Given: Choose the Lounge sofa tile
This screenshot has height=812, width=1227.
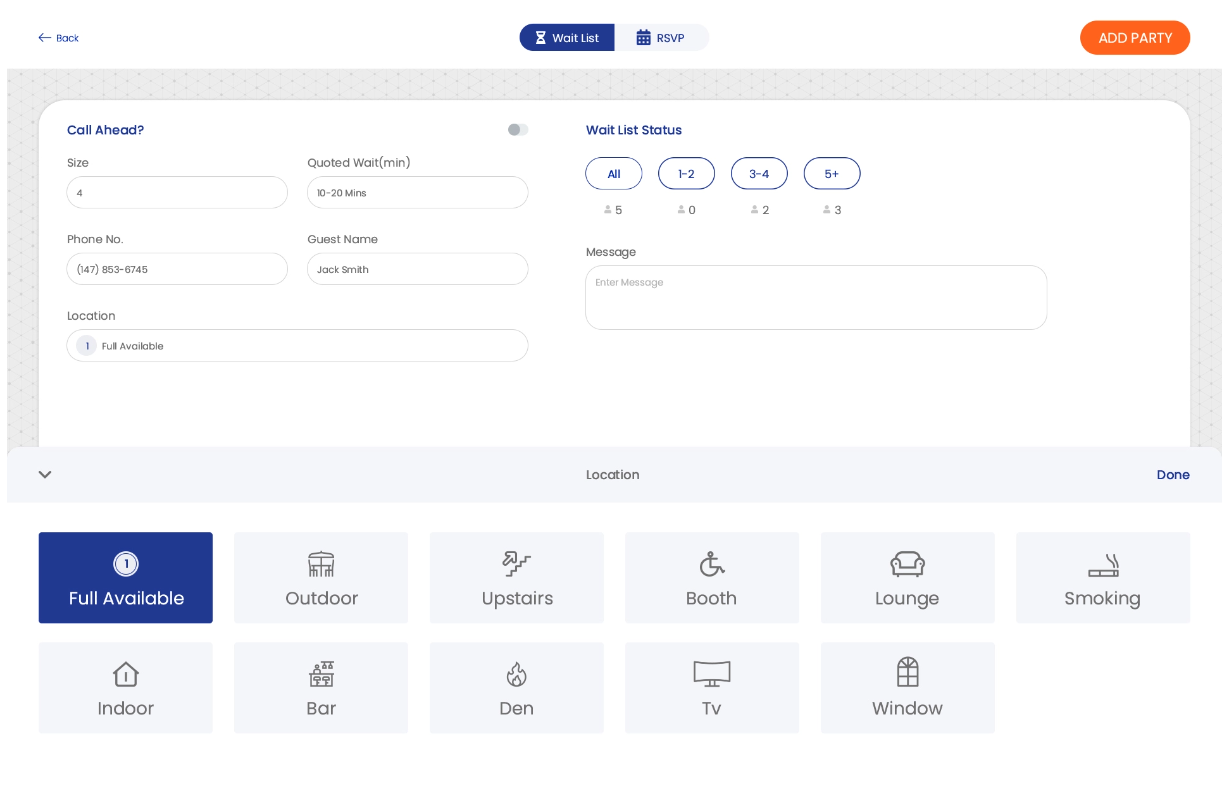Looking at the screenshot, I should [x=908, y=578].
